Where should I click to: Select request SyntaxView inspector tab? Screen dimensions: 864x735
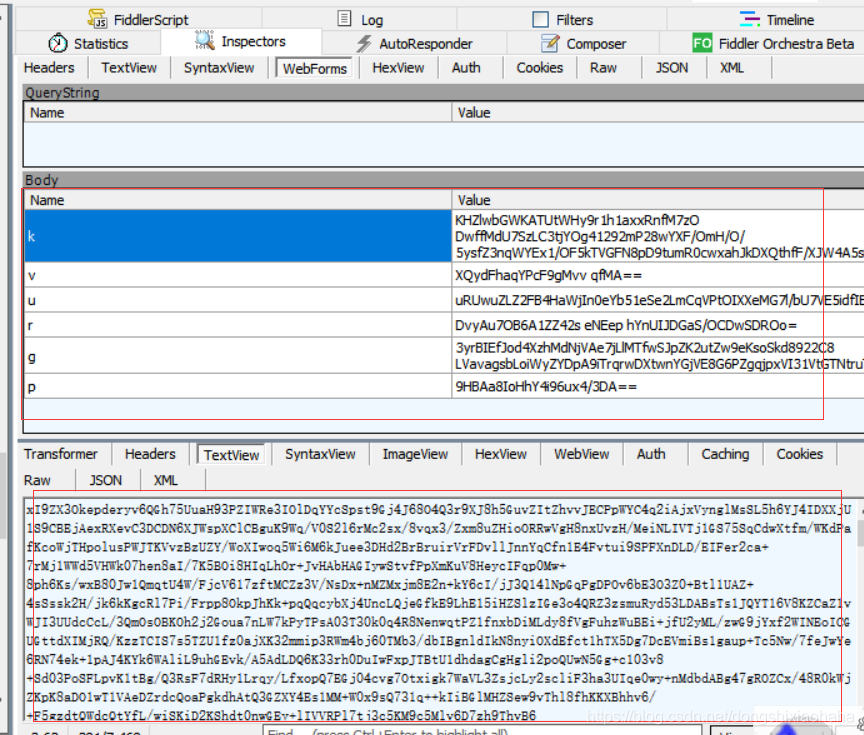(219, 68)
